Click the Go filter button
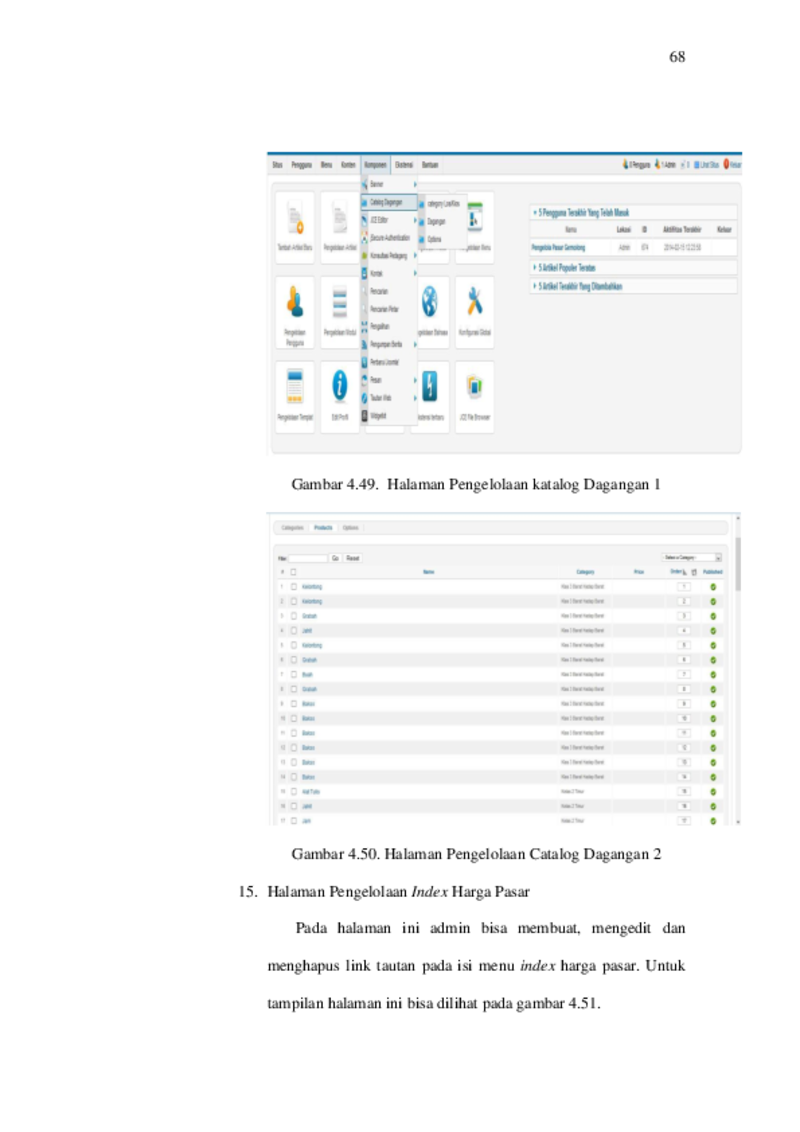This screenshot has width=800, height=1132. pyautogui.click(x=335, y=558)
